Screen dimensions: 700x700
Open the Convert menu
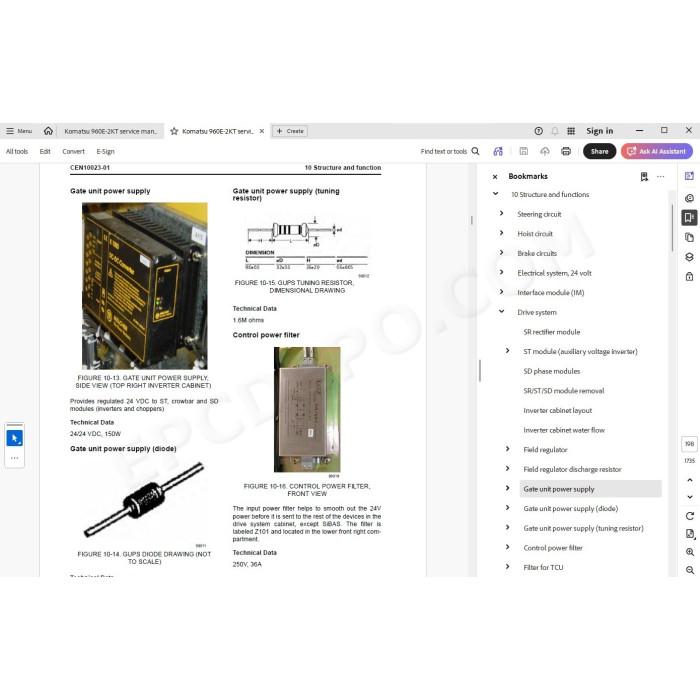(74, 151)
